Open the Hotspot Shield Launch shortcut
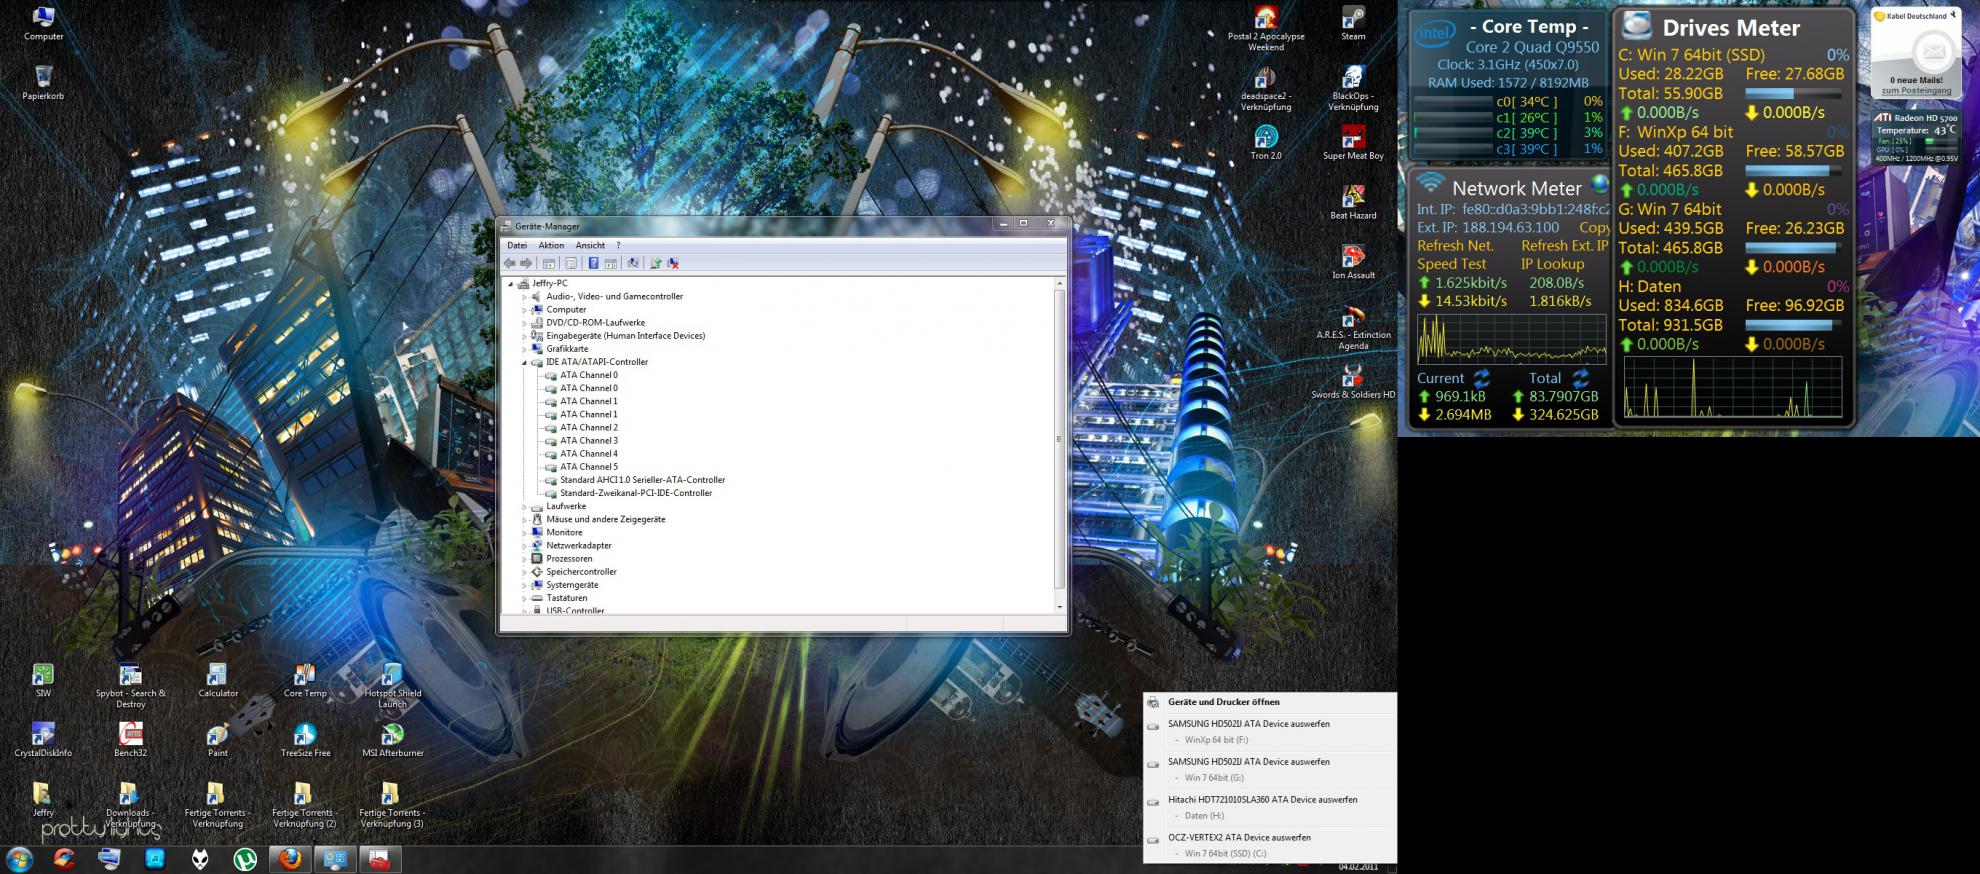 click(x=392, y=685)
